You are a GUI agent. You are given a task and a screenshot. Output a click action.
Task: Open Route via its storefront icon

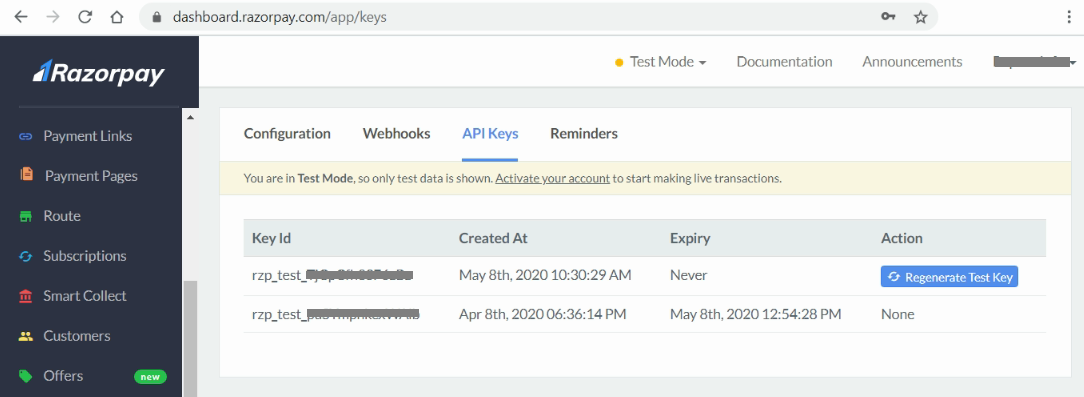(x=26, y=216)
